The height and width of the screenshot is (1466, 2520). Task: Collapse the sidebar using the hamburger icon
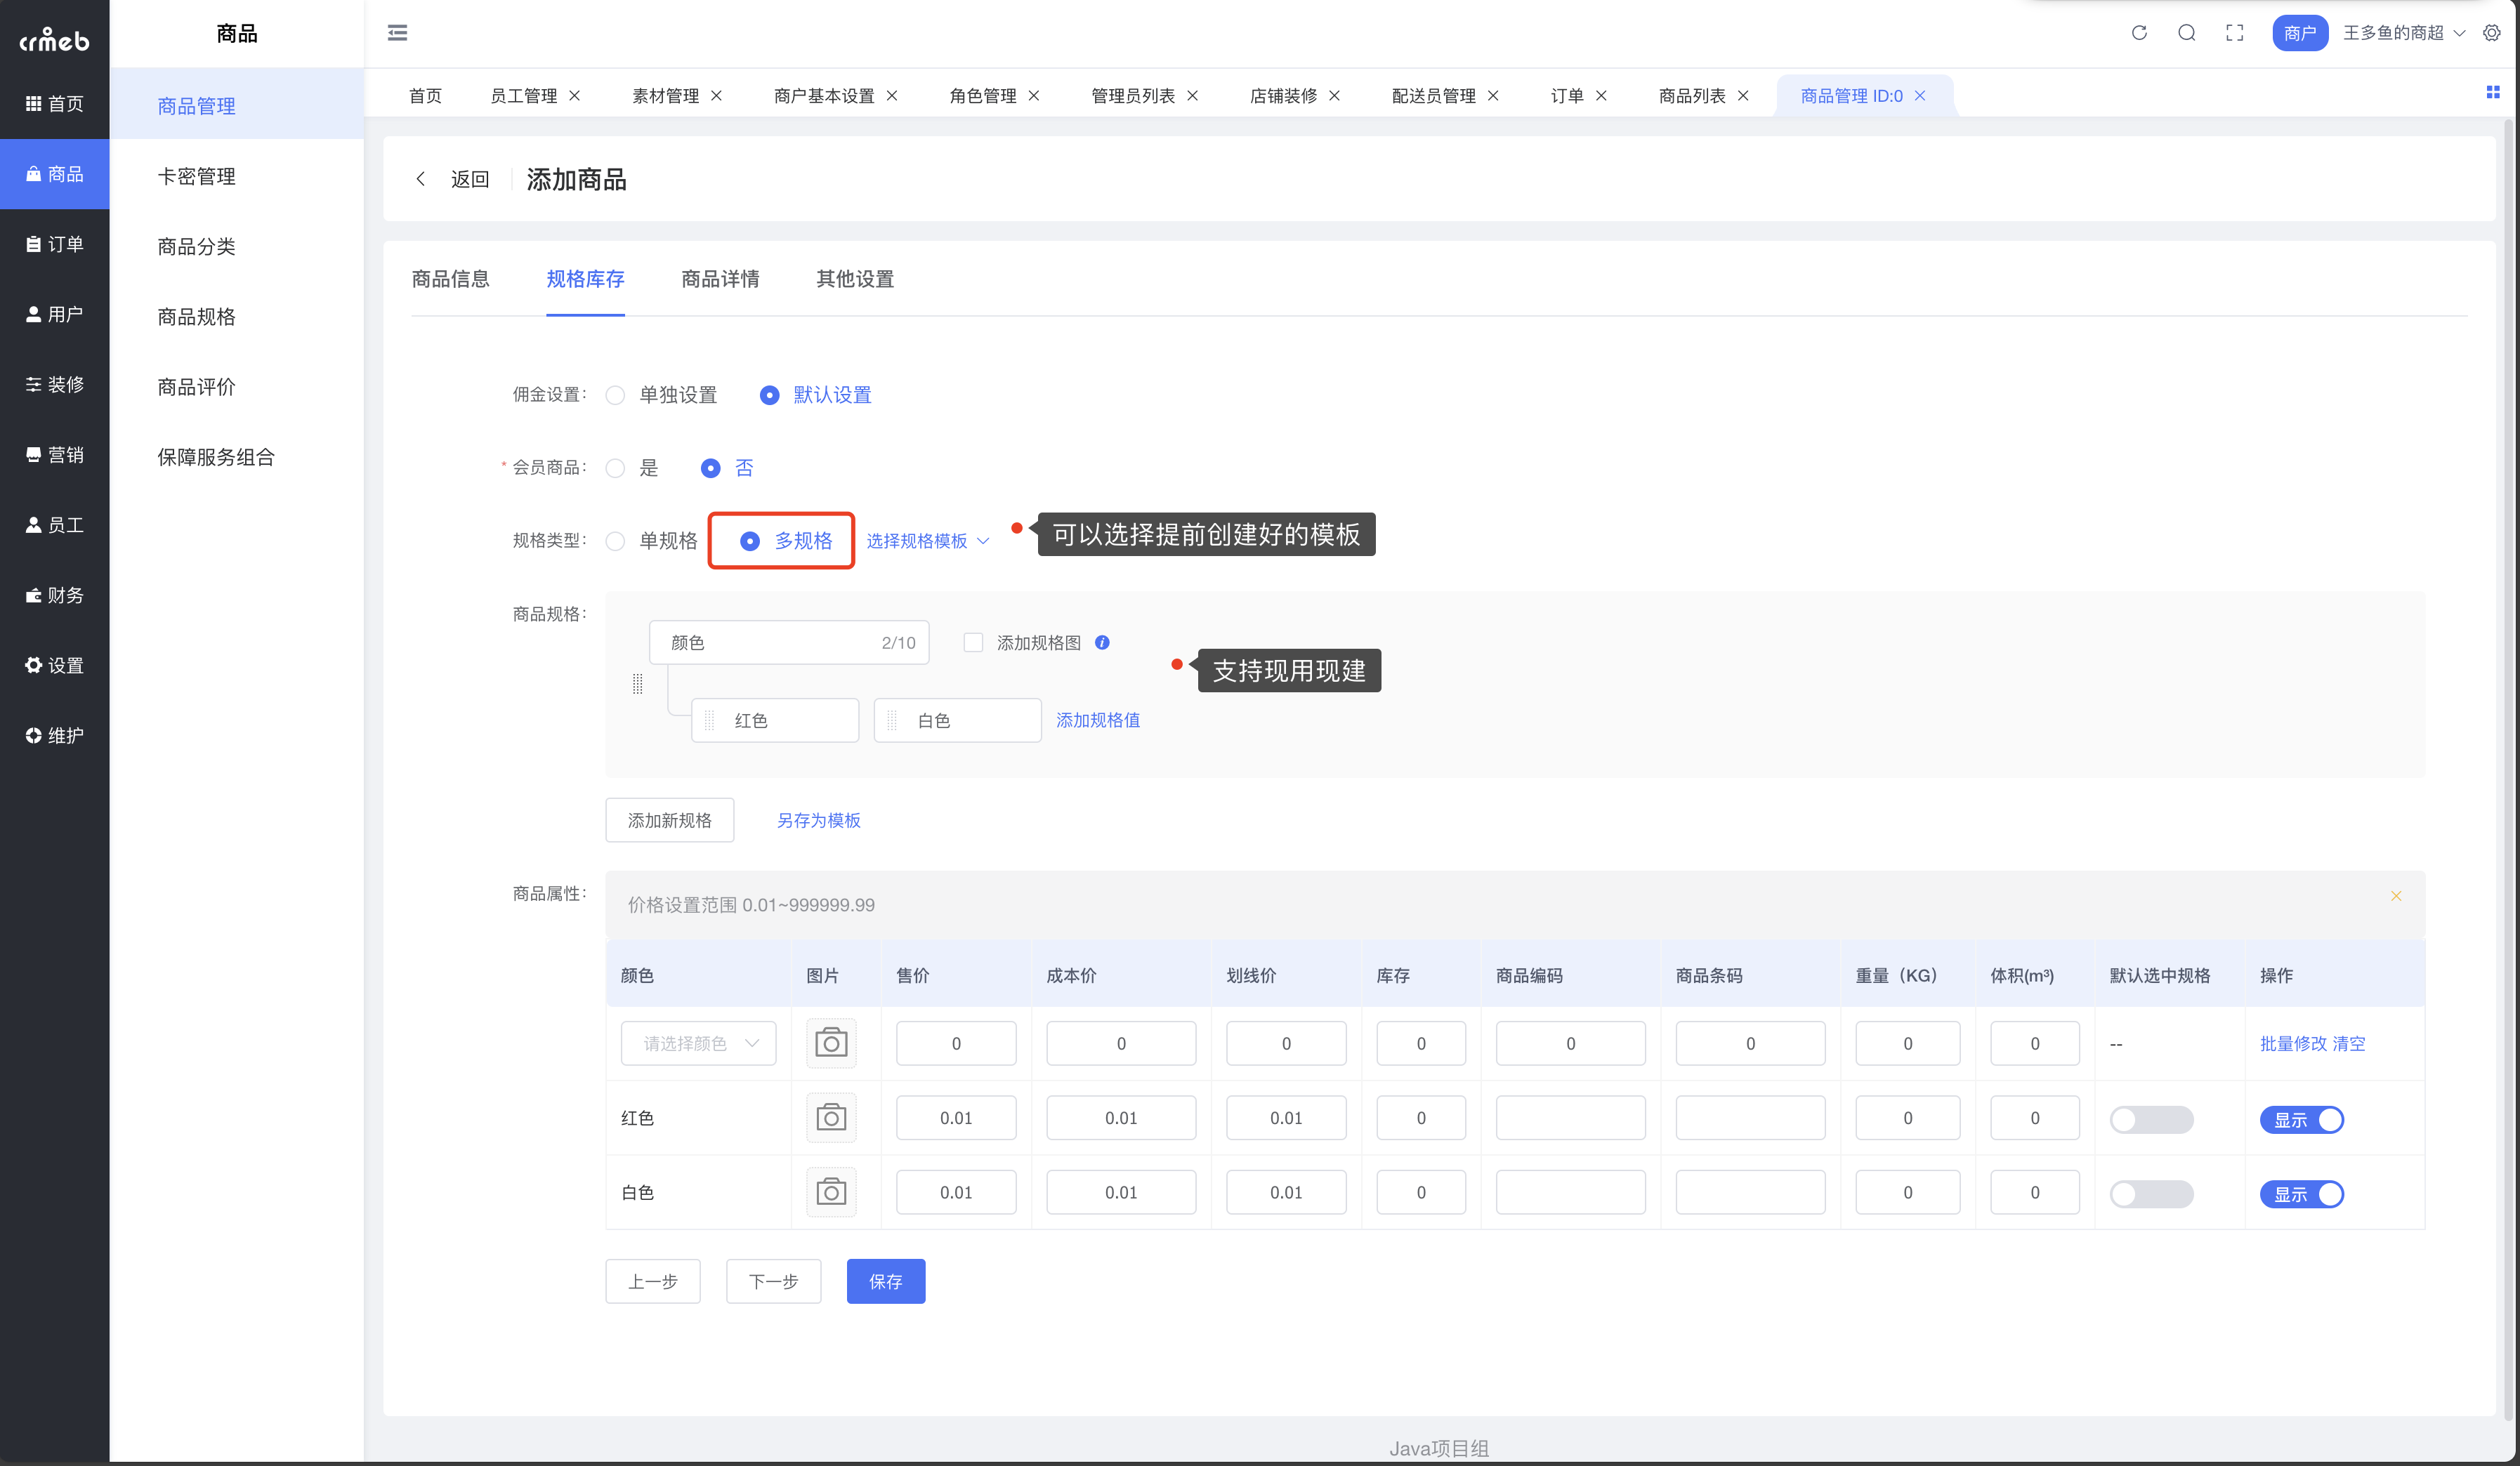pyautogui.click(x=397, y=32)
